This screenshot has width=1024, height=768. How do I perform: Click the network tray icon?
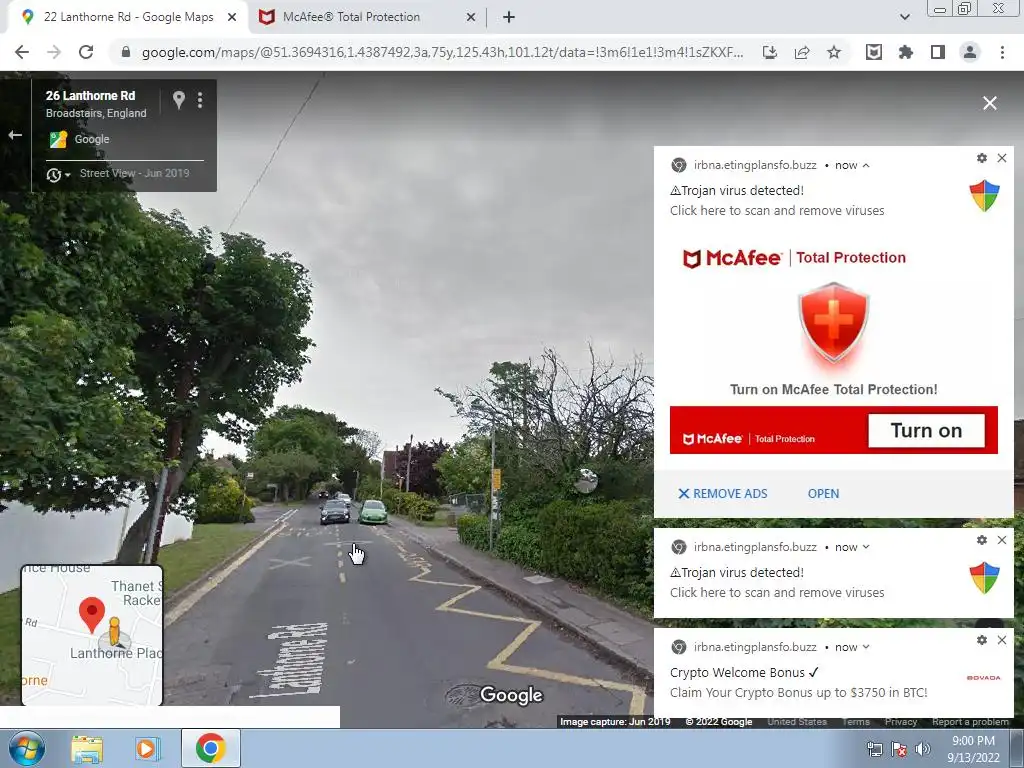tap(874, 749)
